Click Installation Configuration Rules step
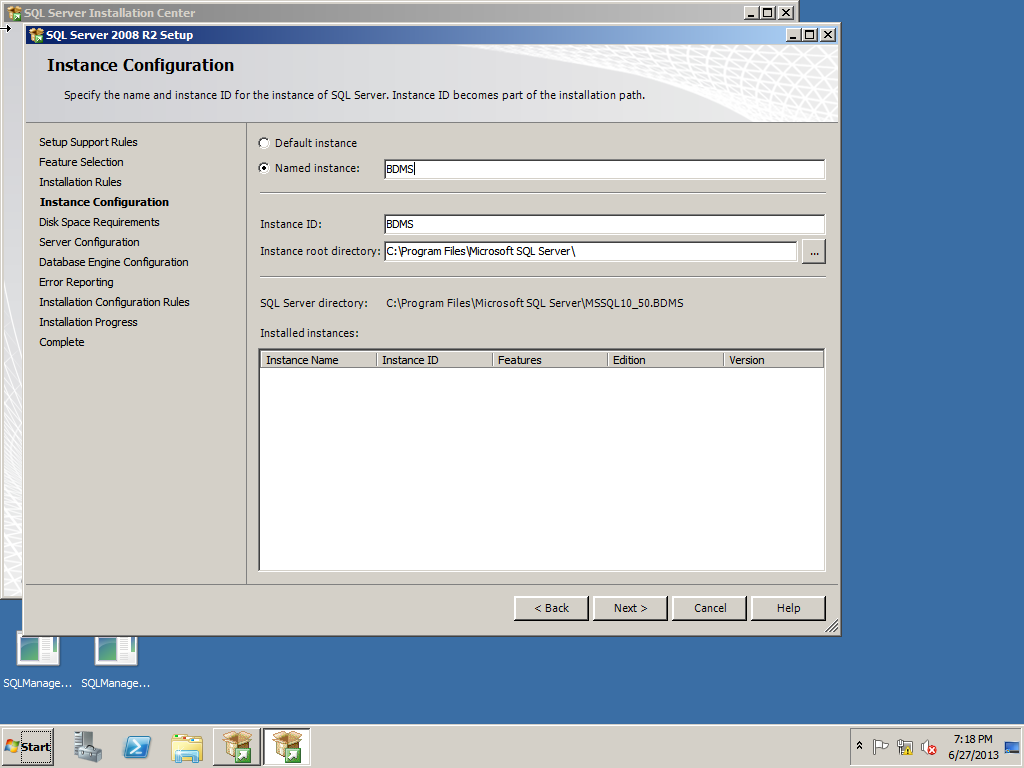This screenshot has height=768, width=1024. [114, 302]
